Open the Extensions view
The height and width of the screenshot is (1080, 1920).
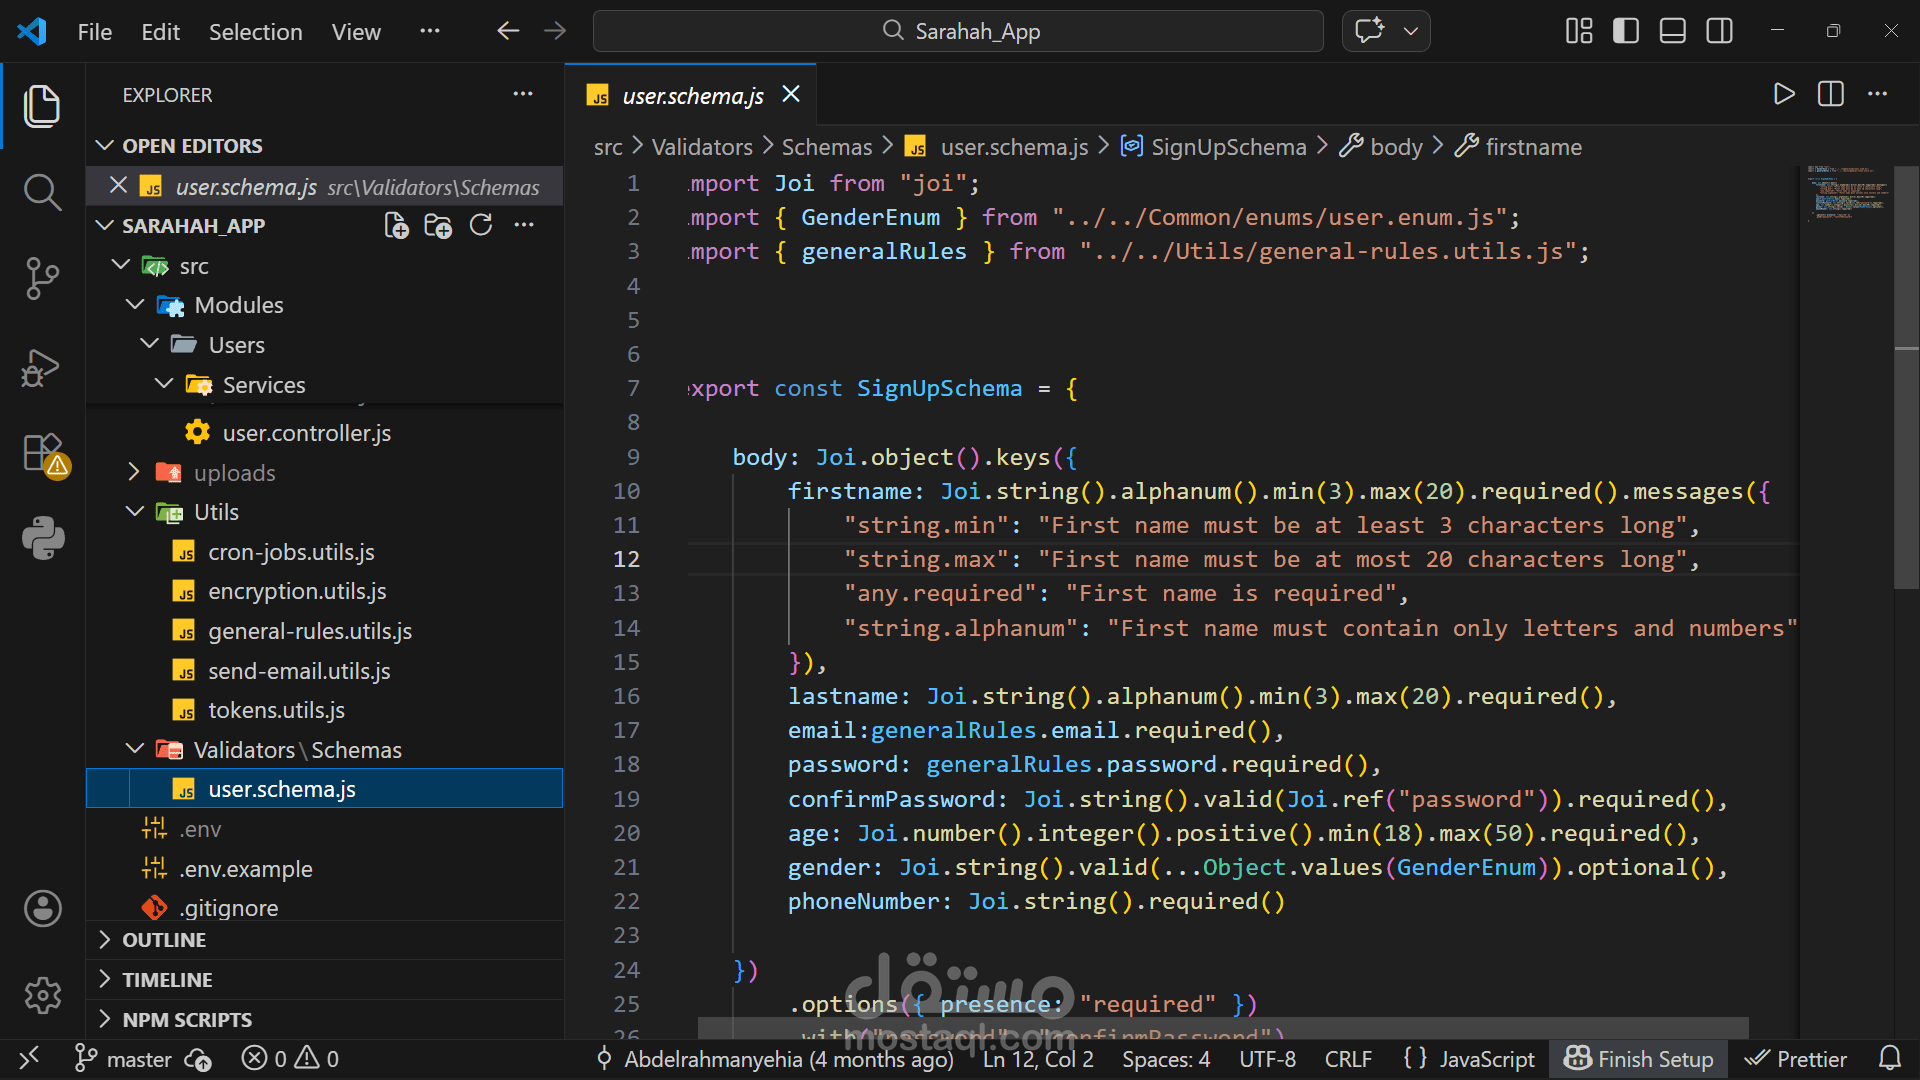tap(42, 453)
